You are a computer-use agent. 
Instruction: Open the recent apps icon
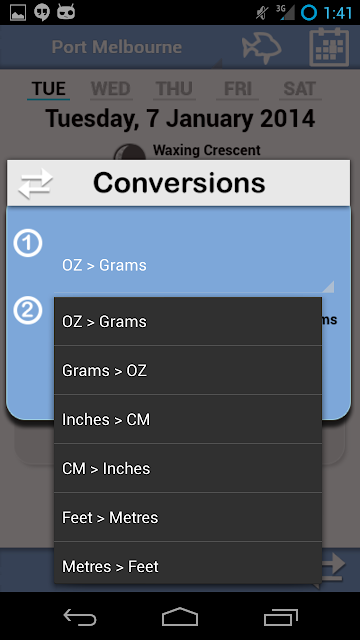pos(280,616)
